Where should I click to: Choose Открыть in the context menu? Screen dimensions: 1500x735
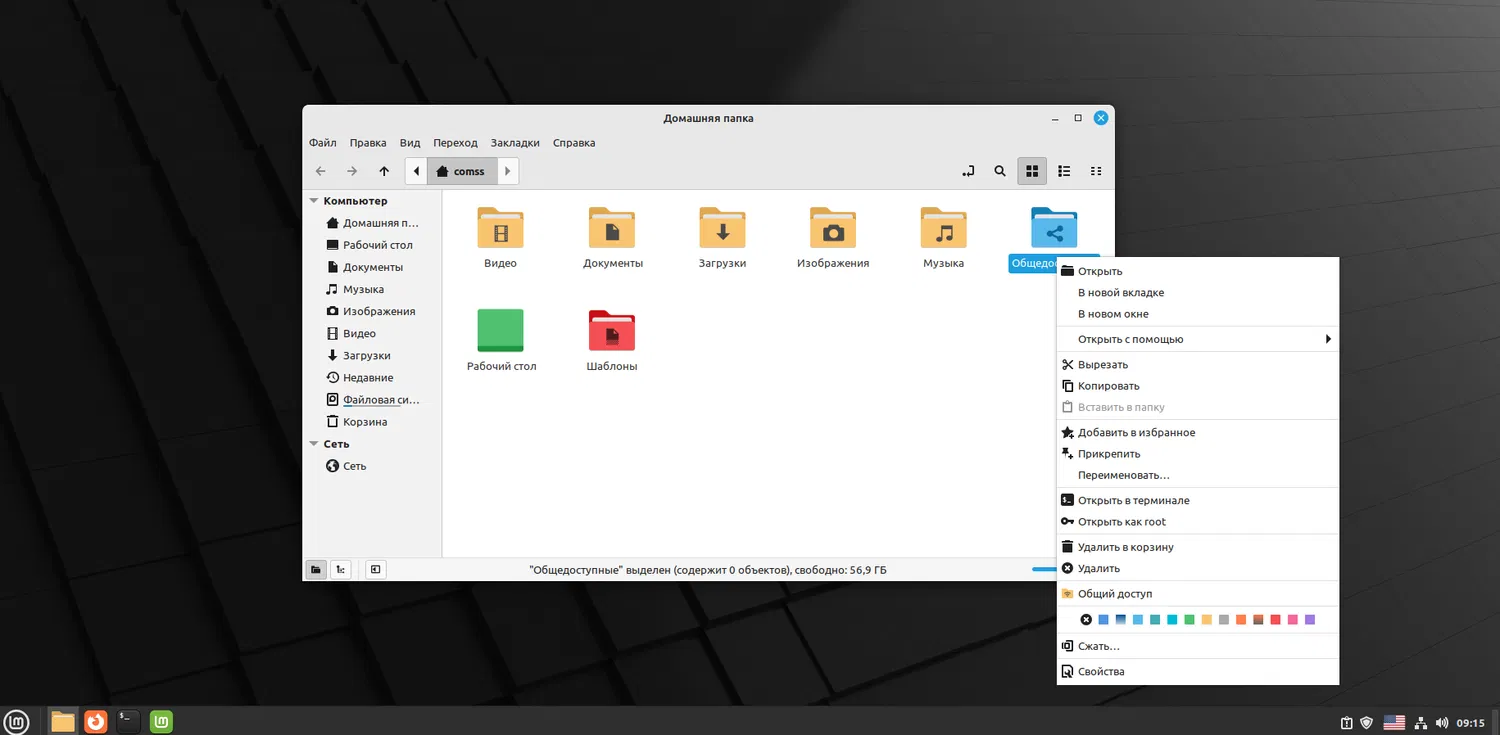(1198, 271)
